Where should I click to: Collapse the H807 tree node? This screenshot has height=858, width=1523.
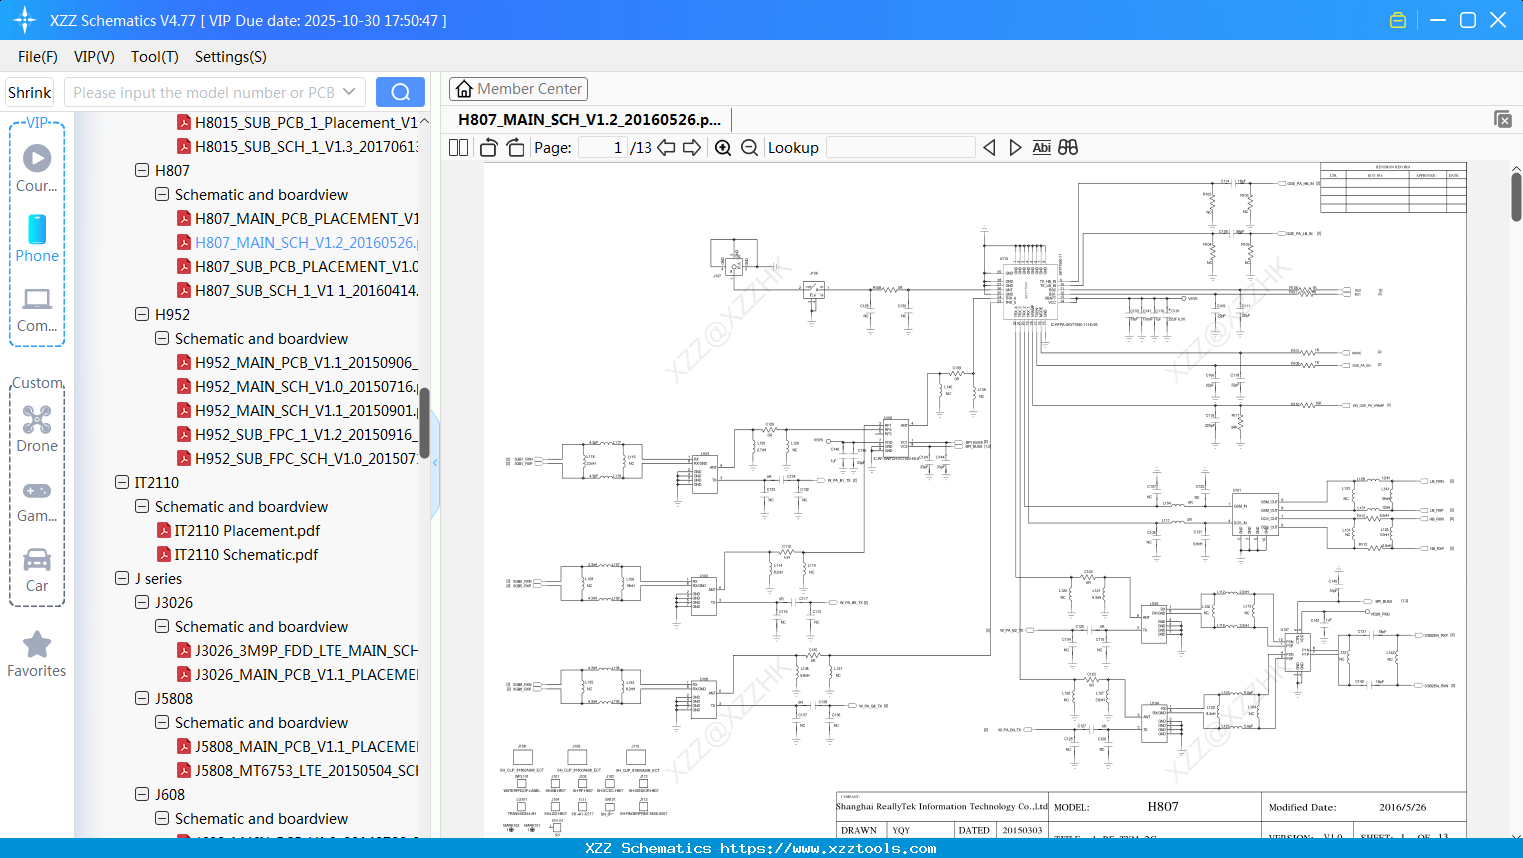point(141,170)
